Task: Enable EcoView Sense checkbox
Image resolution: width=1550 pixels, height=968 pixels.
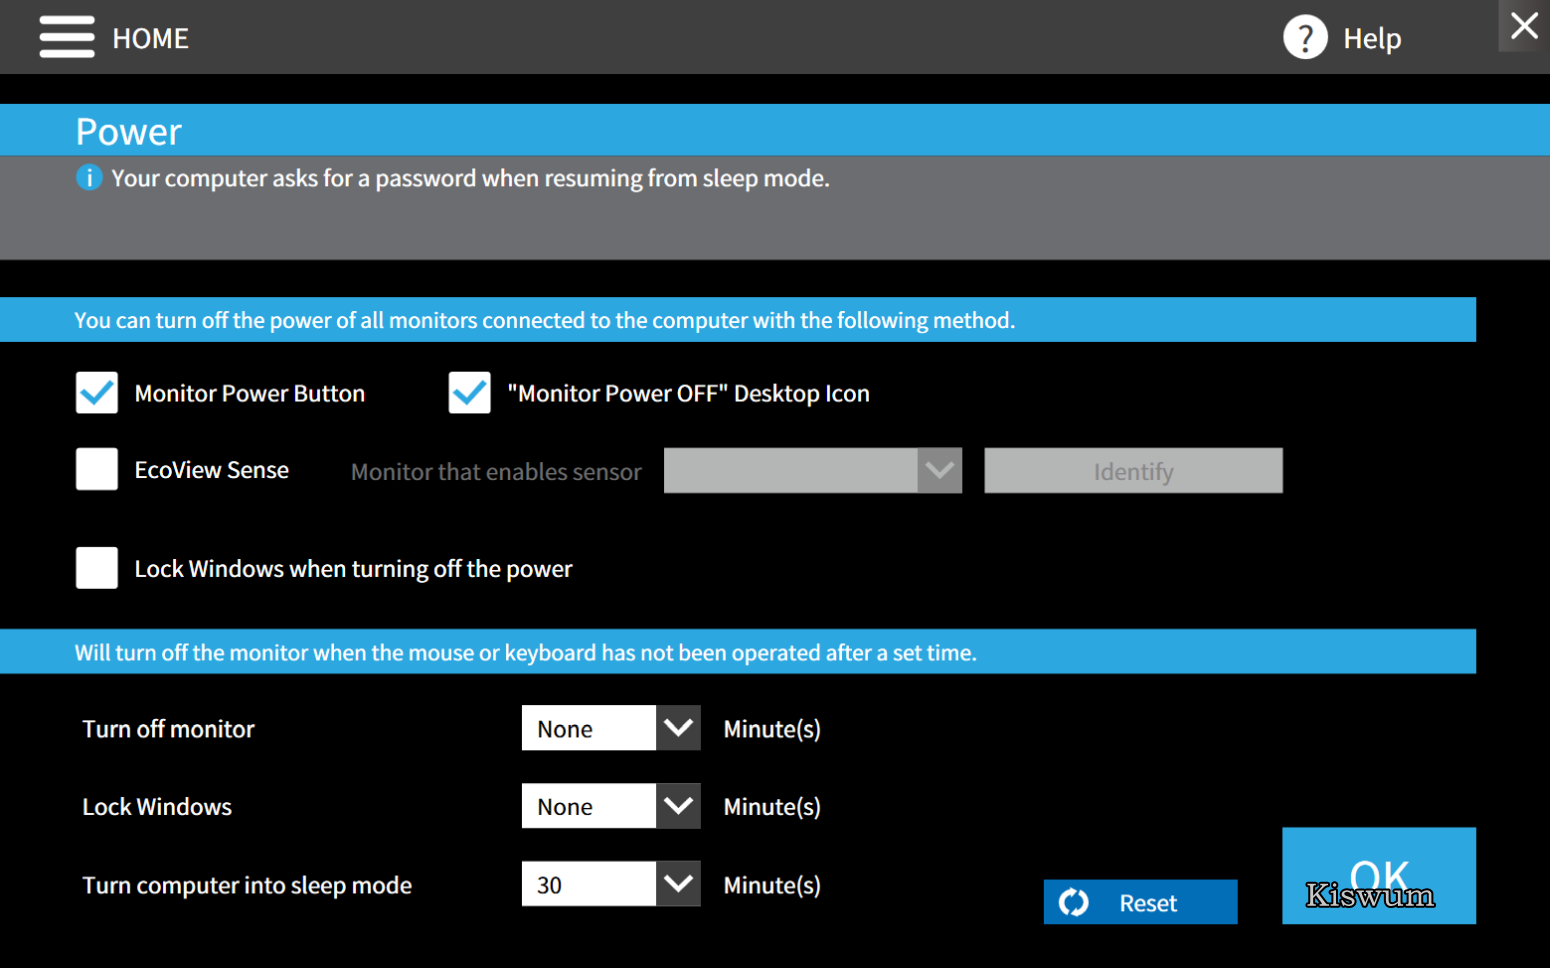Action: tap(97, 469)
